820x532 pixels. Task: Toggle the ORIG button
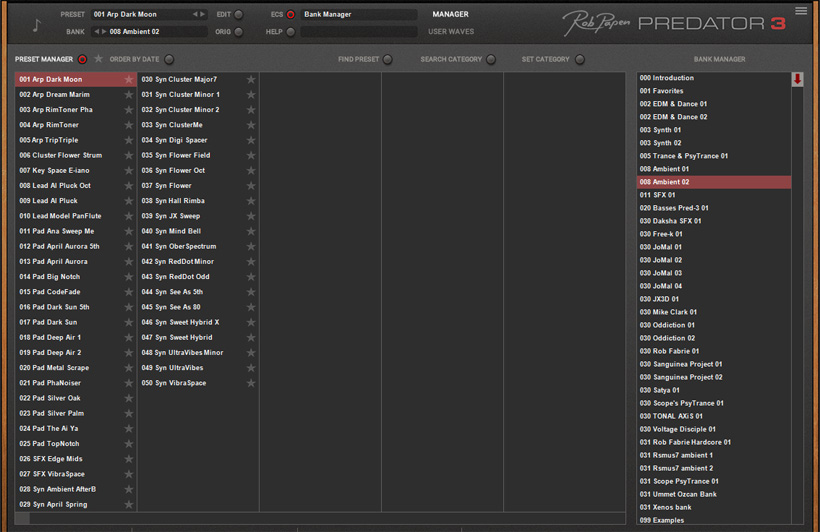(238, 32)
